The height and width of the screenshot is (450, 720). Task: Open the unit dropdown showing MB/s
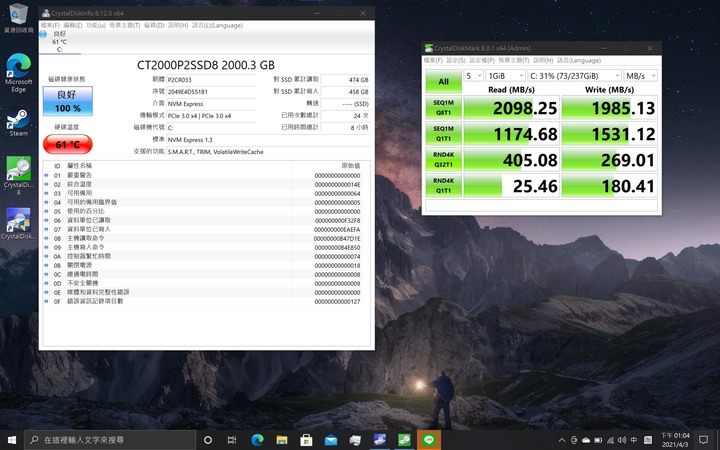(641, 75)
